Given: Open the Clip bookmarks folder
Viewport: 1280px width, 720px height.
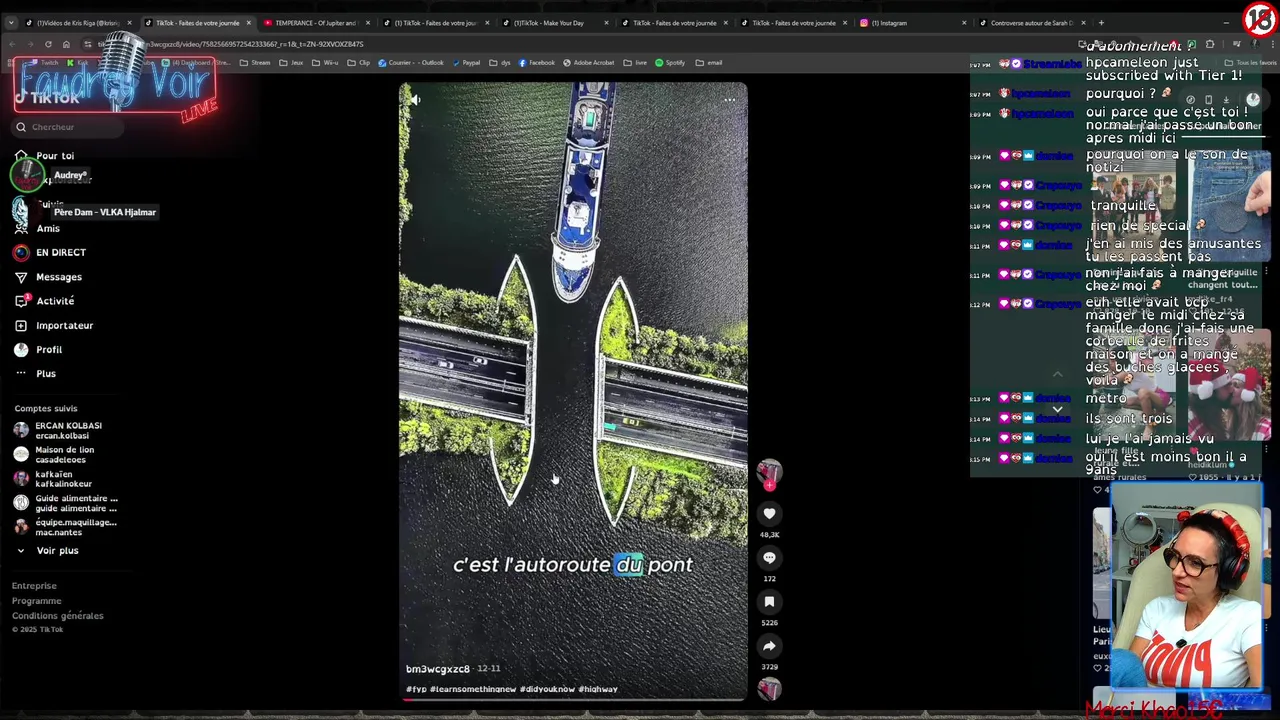Looking at the screenshot, I should tap(359, 63).
